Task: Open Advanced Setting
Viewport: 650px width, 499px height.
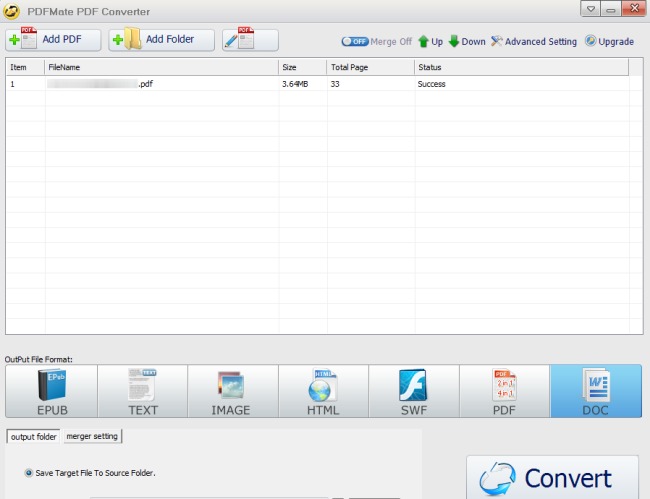Action: 534,41
